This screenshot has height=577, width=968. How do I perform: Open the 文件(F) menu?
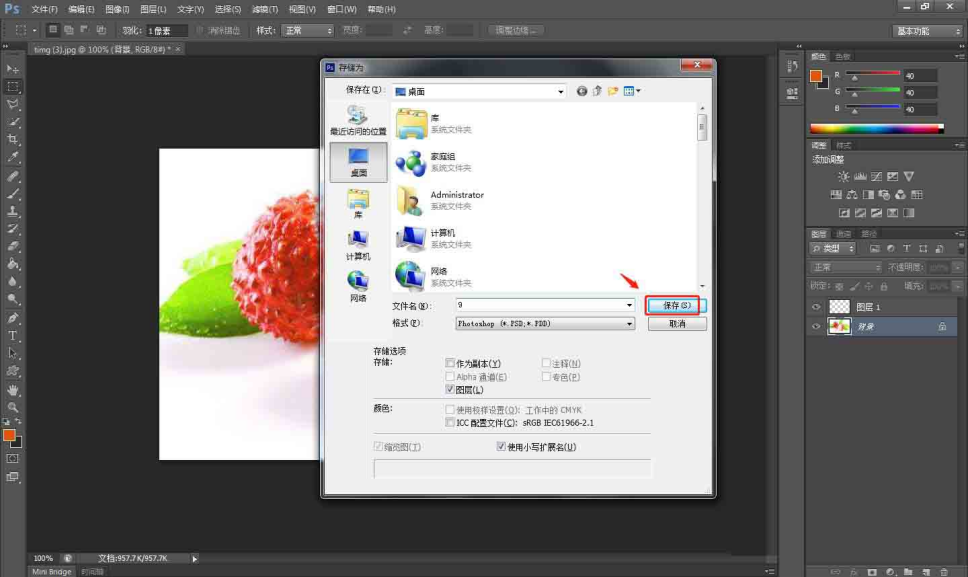point(45,9)
